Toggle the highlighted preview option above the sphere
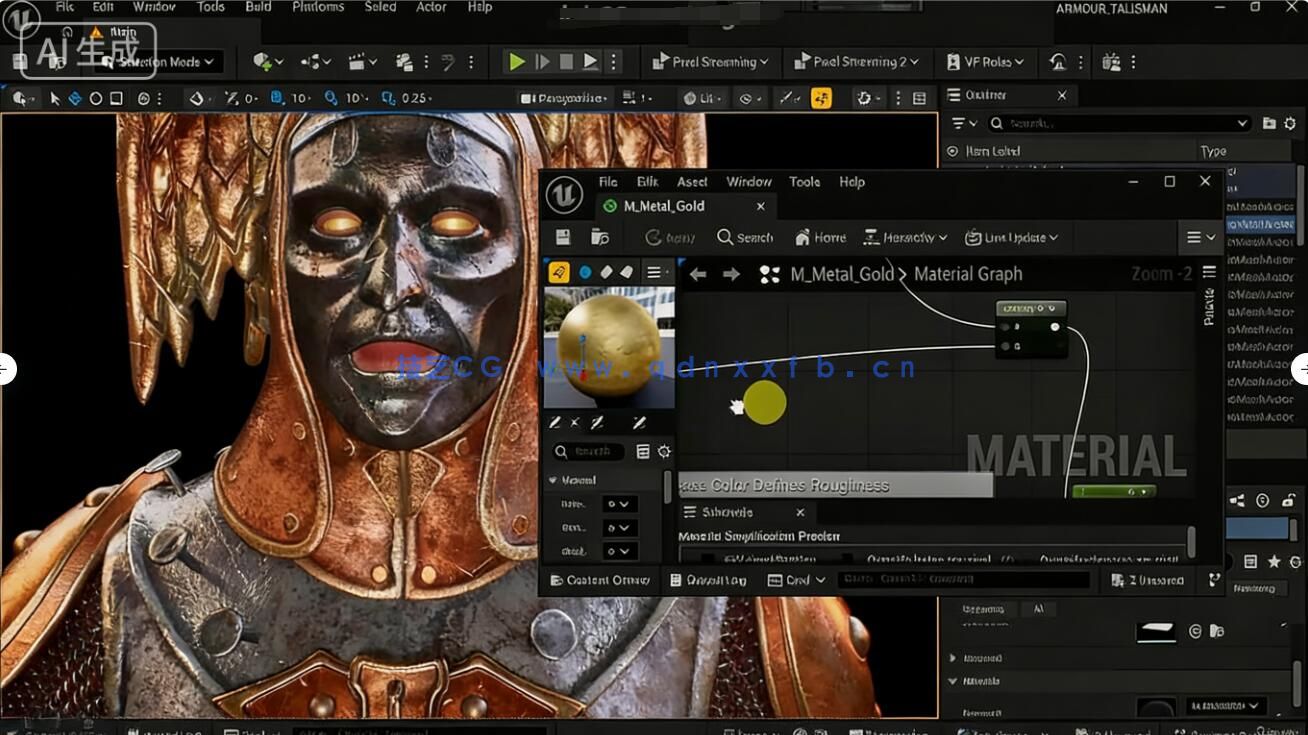 coord(557,271)
